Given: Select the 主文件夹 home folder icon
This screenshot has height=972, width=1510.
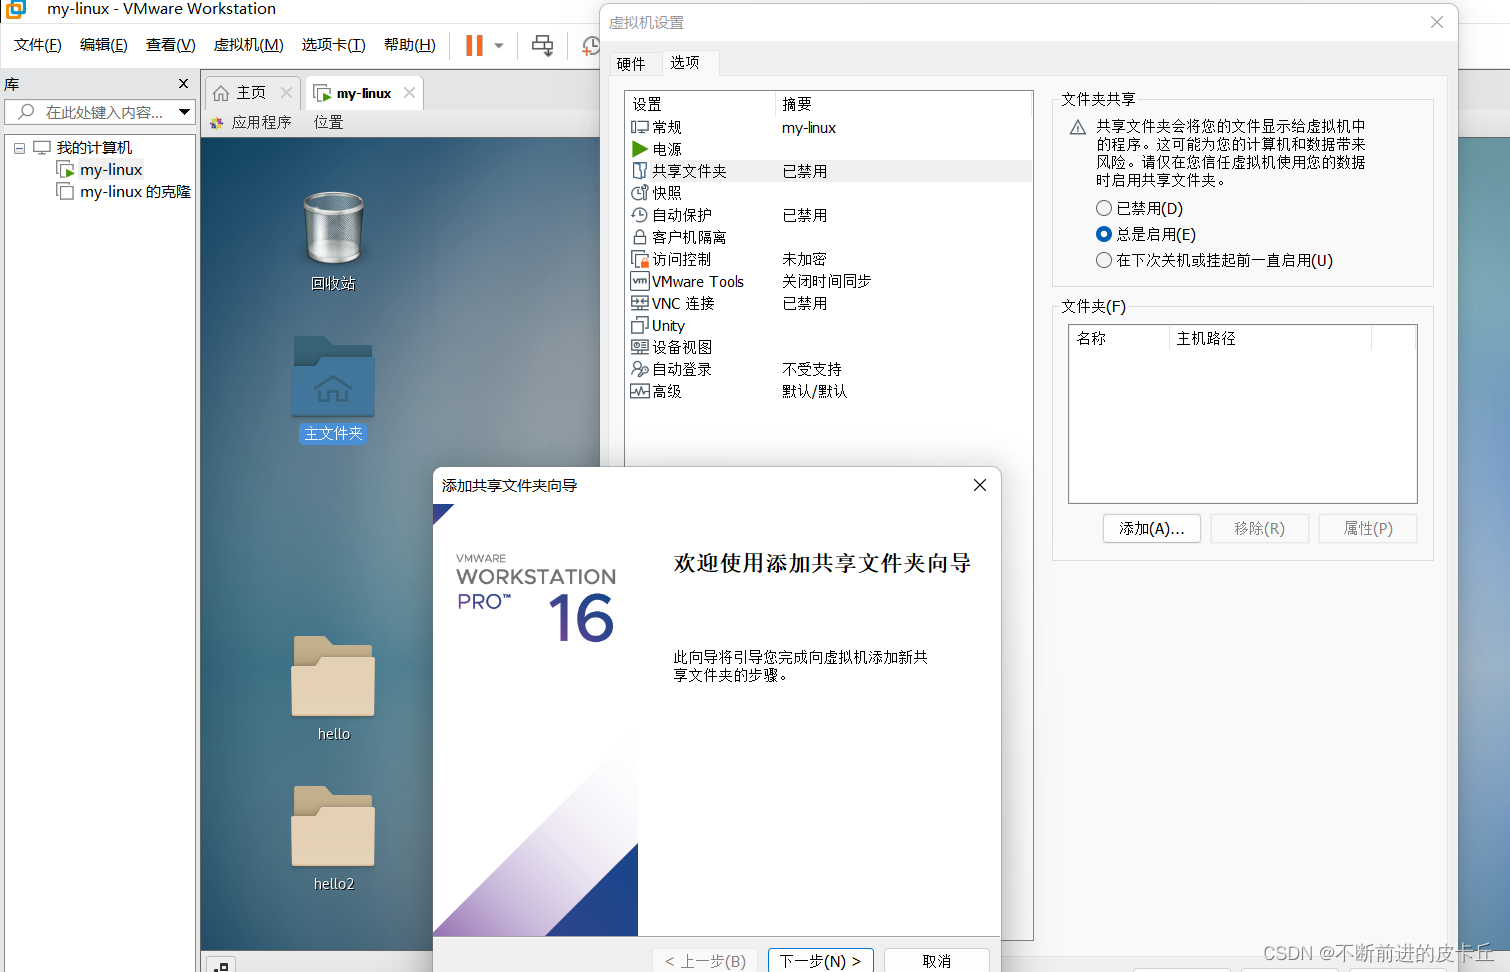Looking at the screenshot, I should point(333,390).
